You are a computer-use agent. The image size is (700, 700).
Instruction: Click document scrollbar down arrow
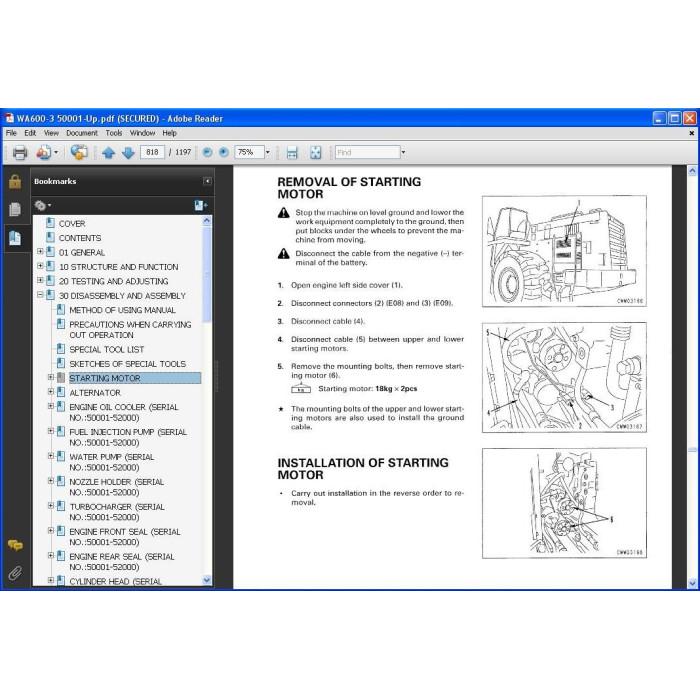click(x=692, y=583)
